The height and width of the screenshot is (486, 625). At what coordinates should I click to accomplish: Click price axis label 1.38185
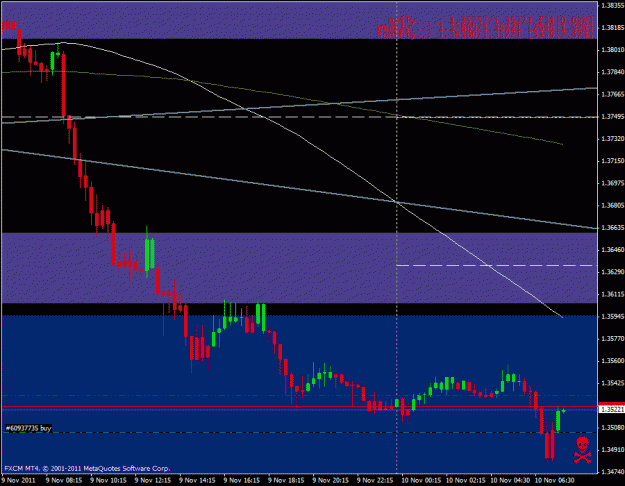pyautogui.click(x=613, y=28)
